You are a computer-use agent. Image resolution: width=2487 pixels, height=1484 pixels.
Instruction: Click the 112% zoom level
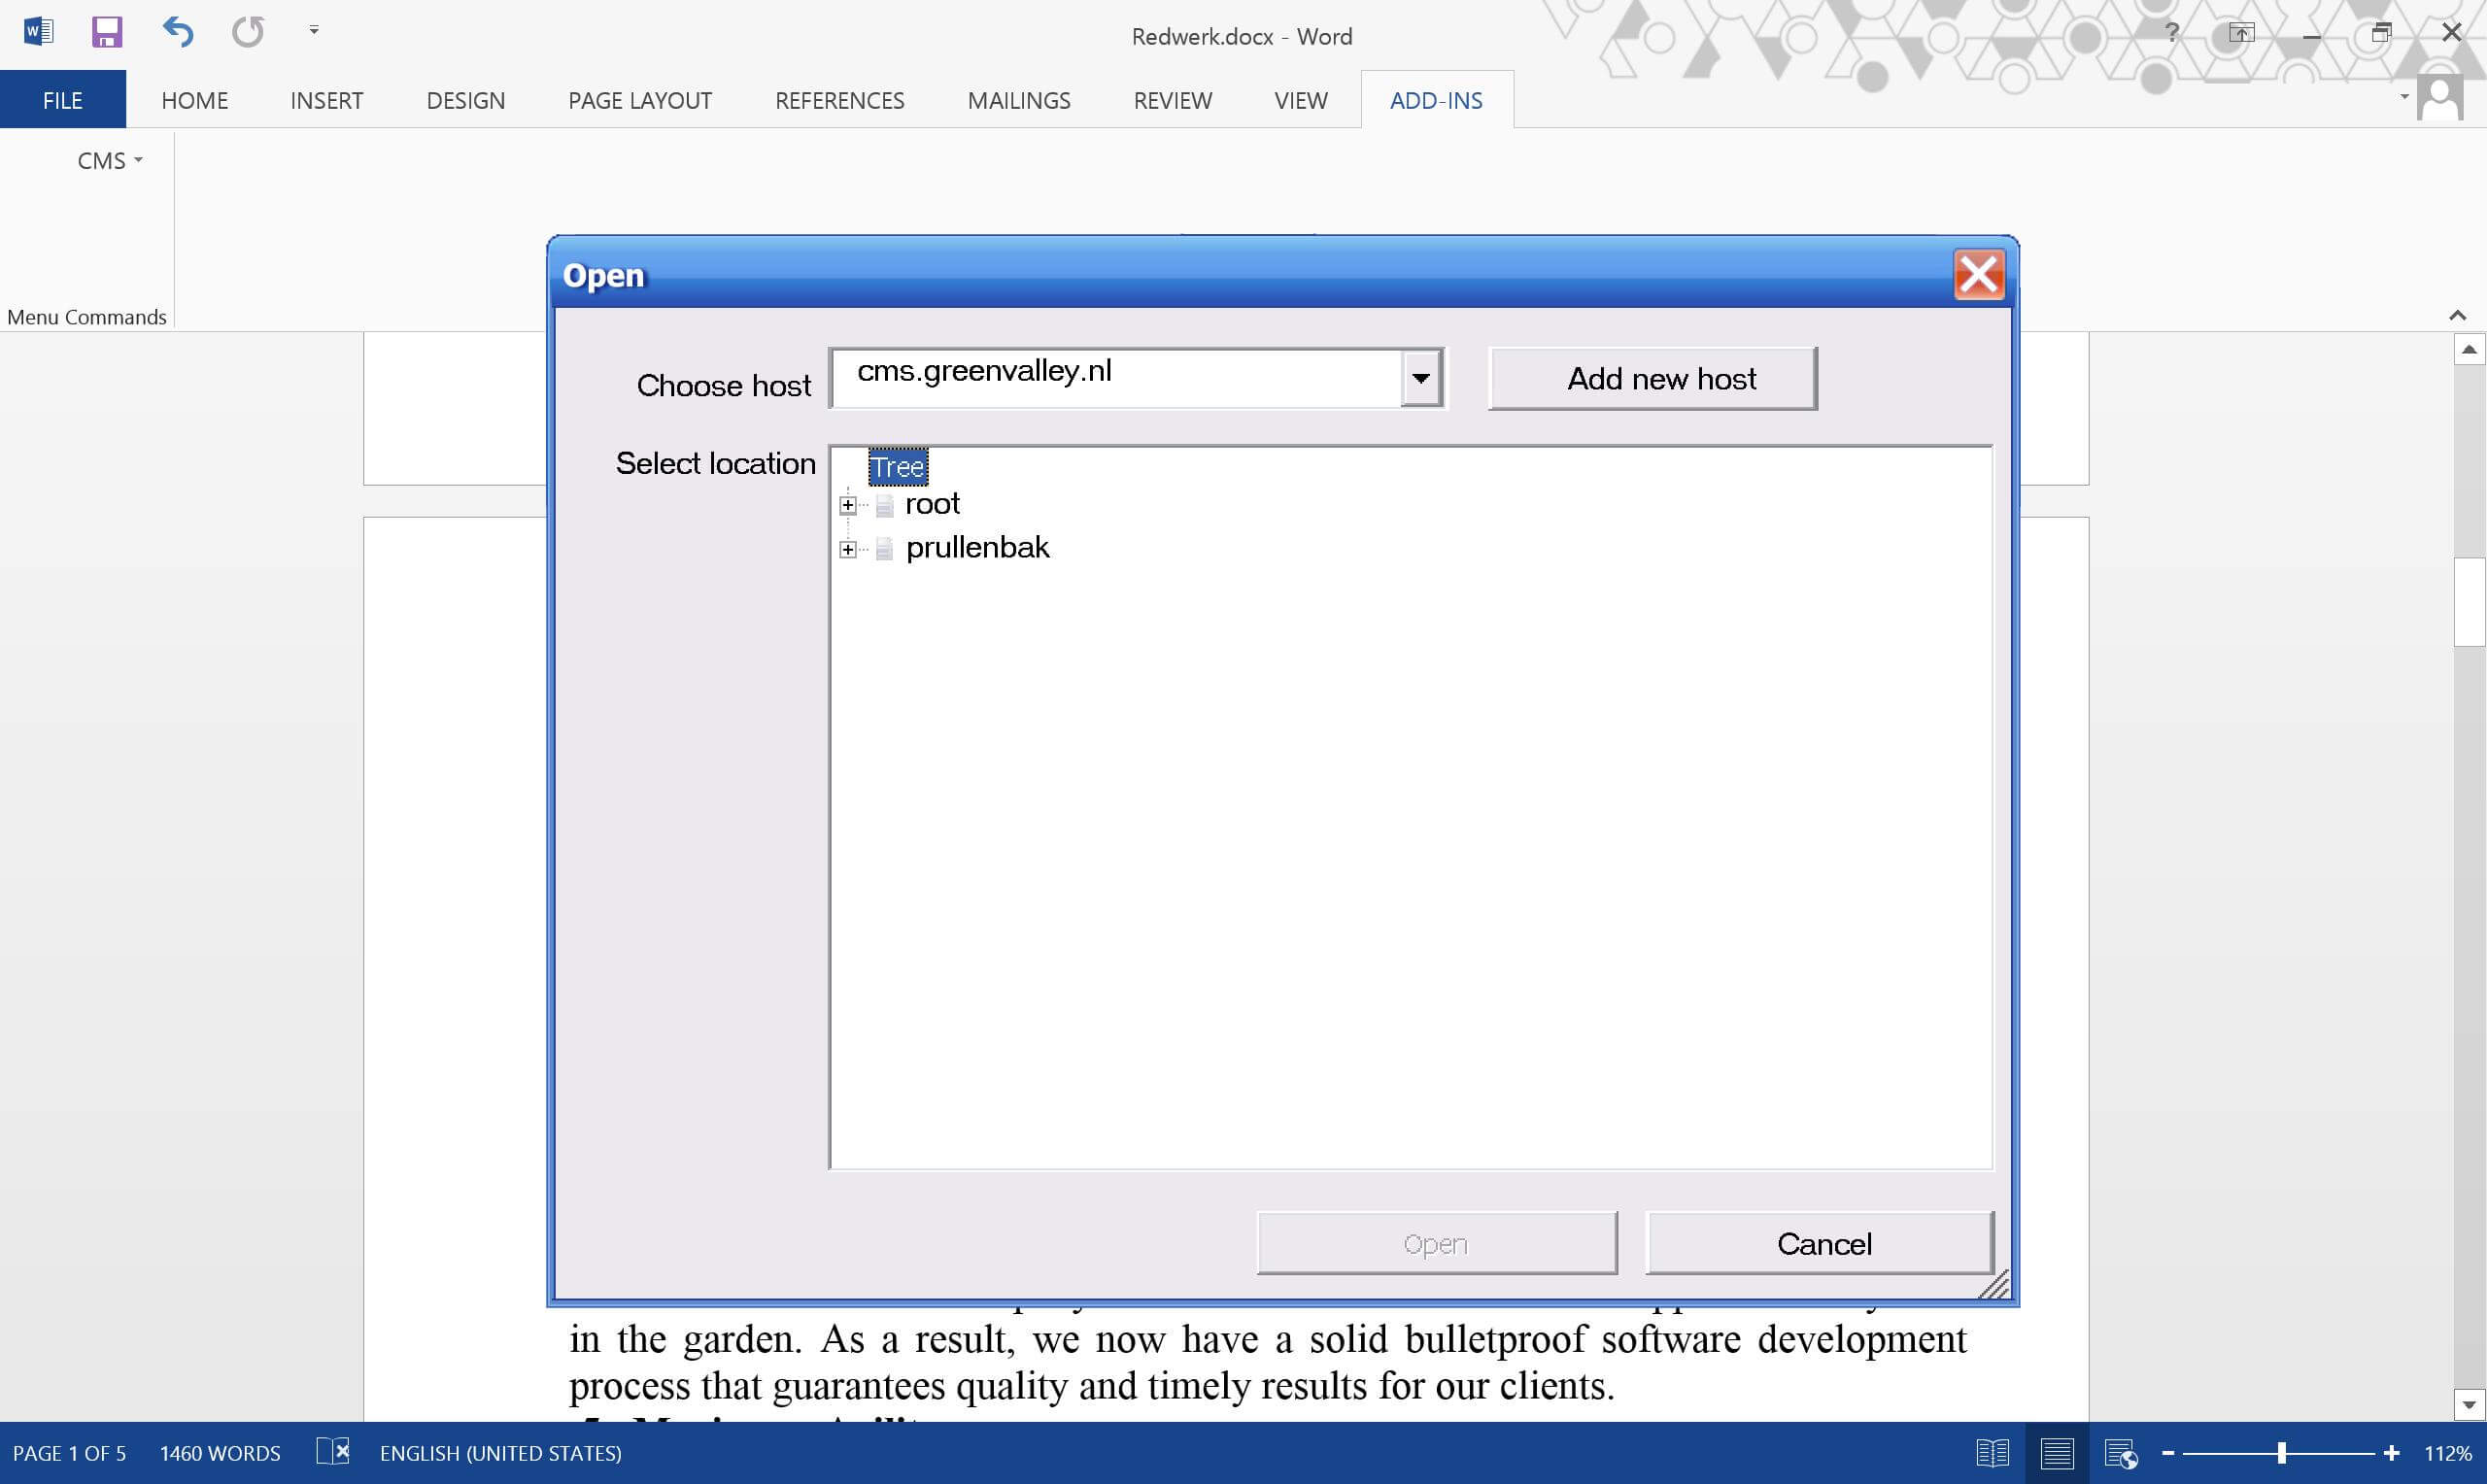[2446, 1453]
